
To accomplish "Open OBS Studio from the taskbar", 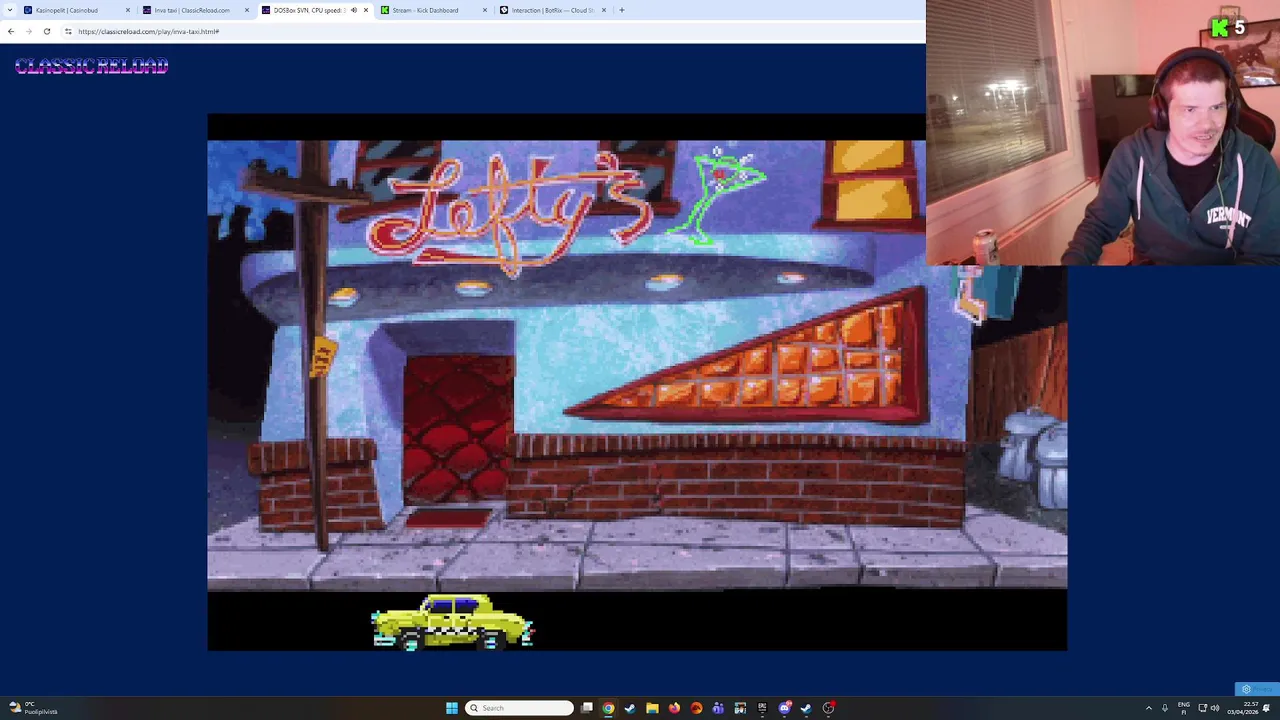I will click(x=828, y=708).
